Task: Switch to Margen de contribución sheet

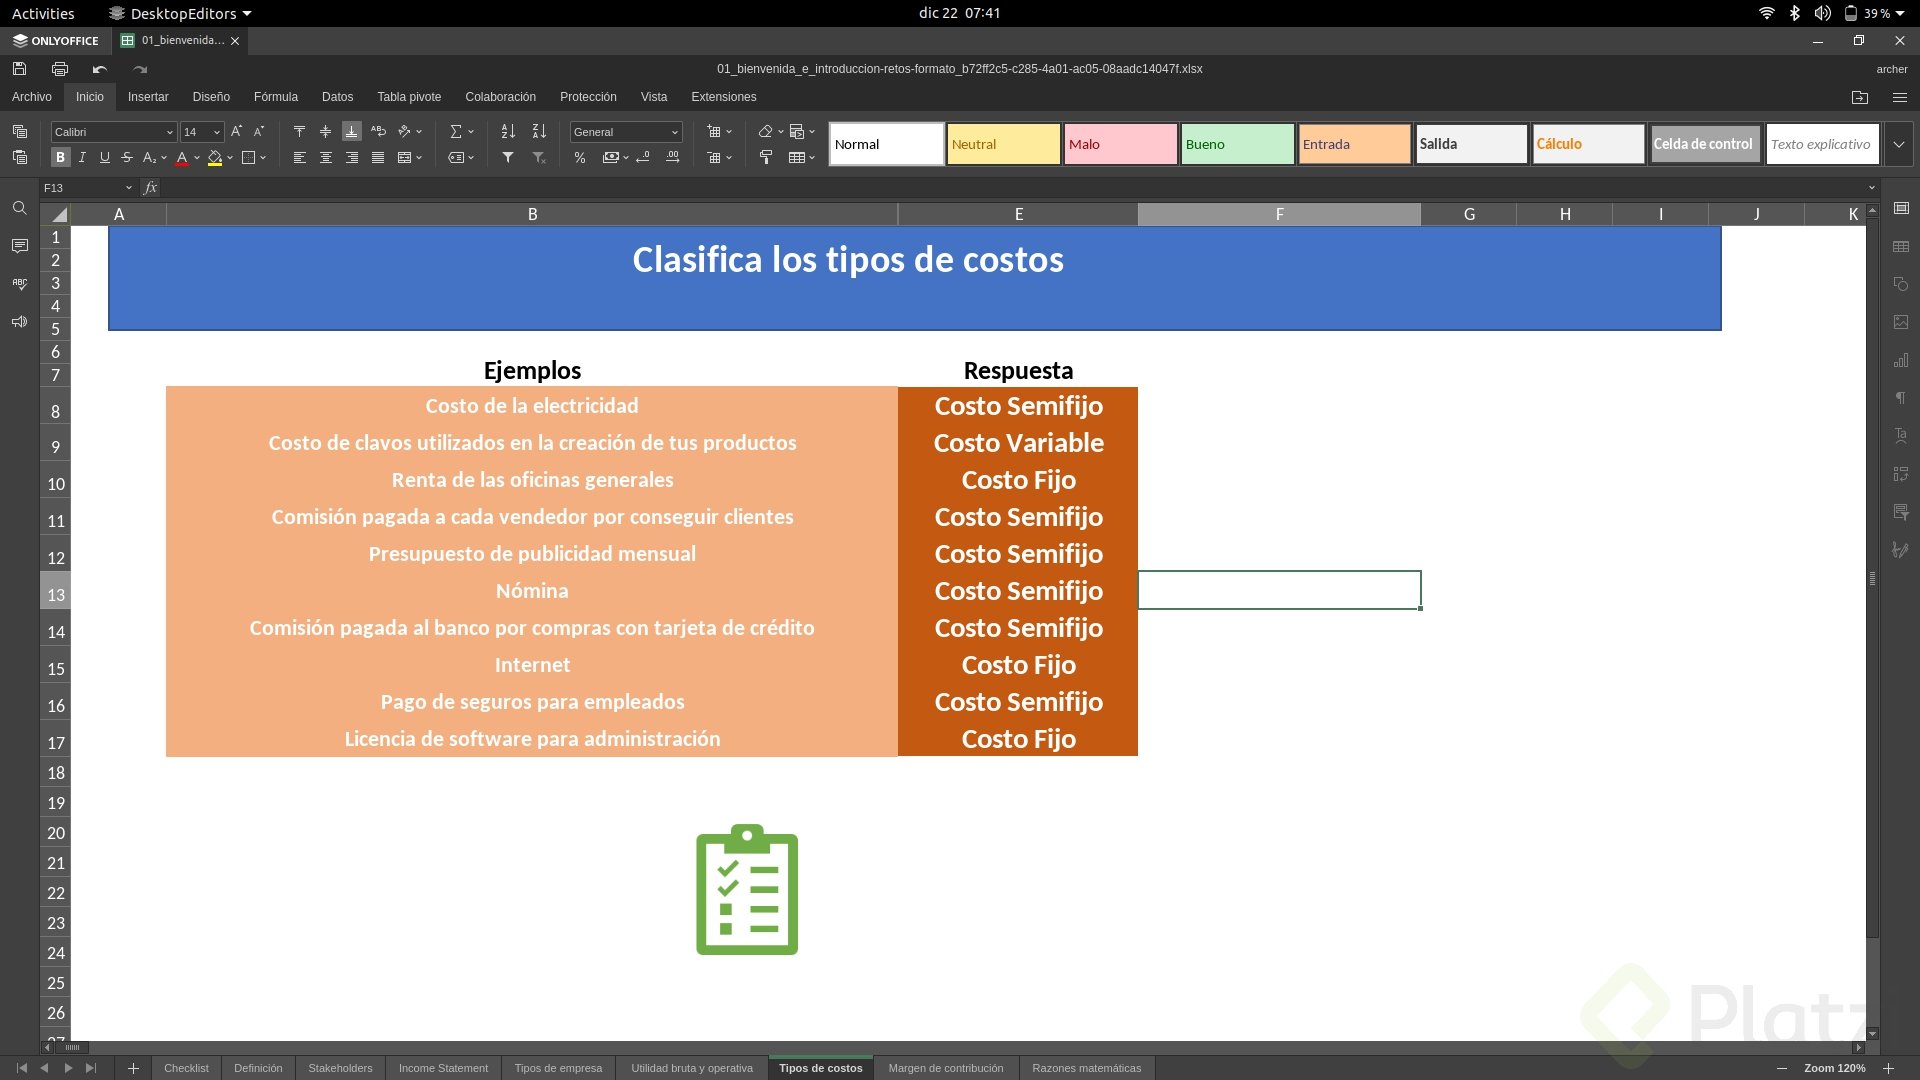Action: click(945, 1068)
